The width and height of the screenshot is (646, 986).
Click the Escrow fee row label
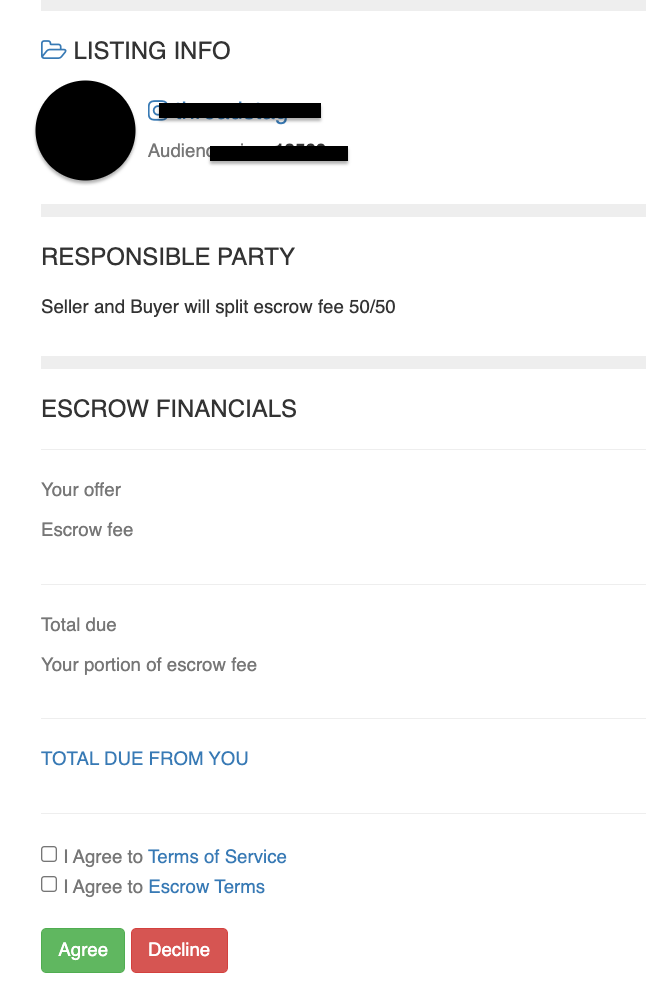point(87,529)
